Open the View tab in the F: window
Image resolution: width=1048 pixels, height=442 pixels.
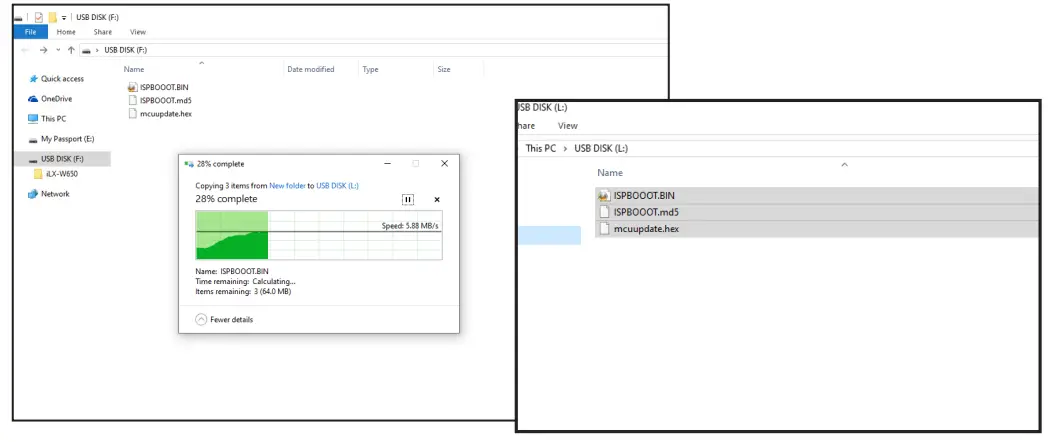(x=138, y=32)
